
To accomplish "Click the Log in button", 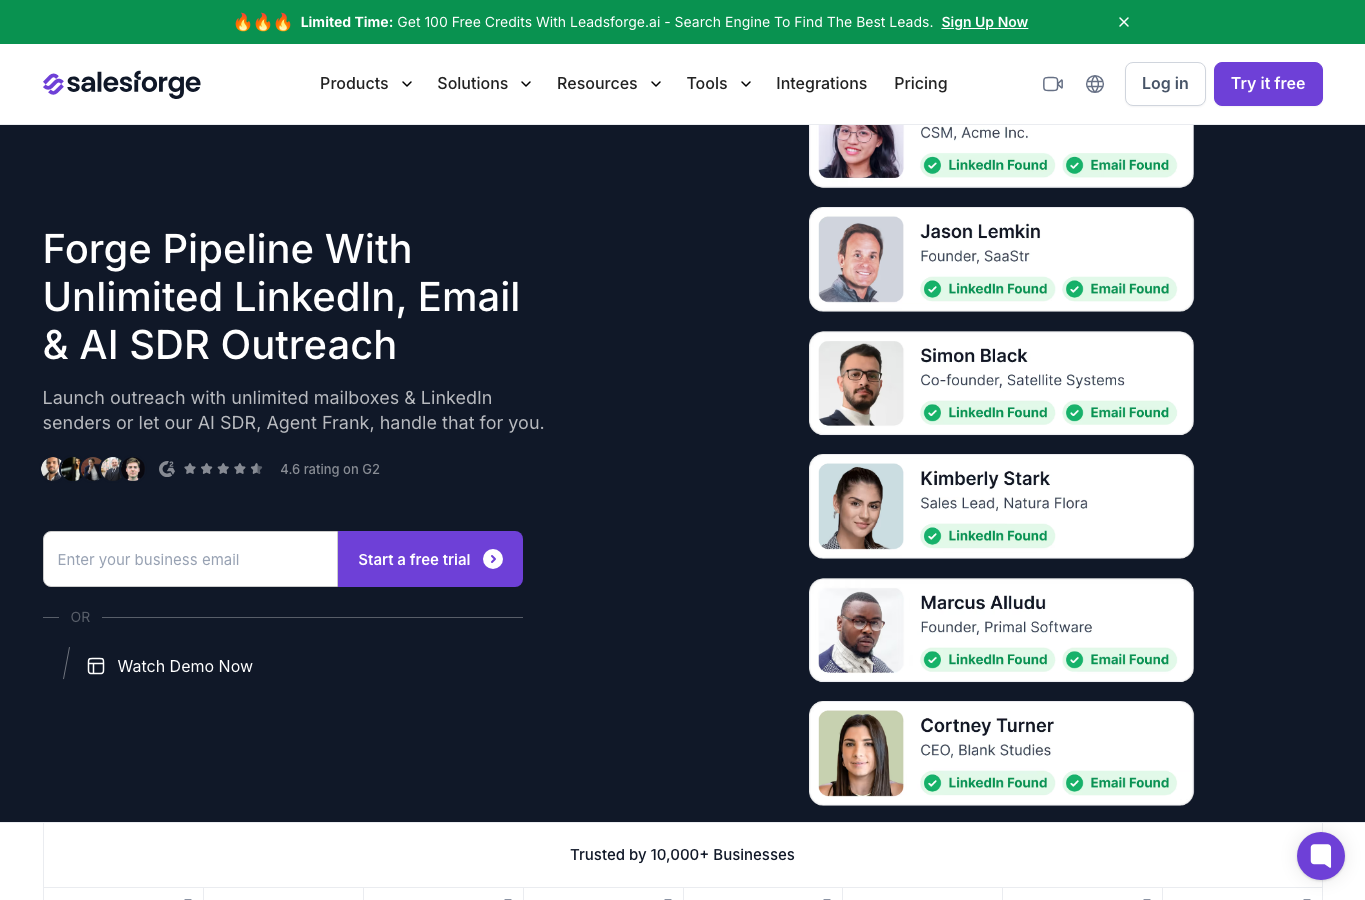I will (x=1165, y=84).
